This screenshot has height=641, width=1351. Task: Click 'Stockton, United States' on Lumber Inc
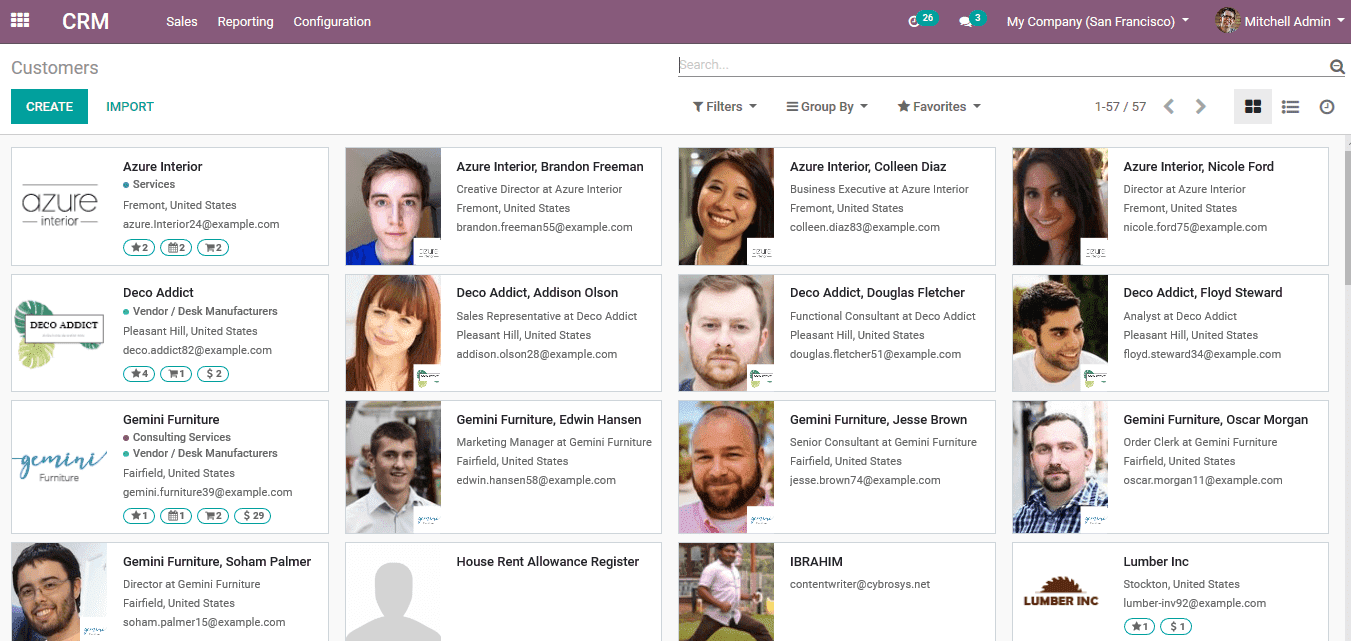(1181, 584)
